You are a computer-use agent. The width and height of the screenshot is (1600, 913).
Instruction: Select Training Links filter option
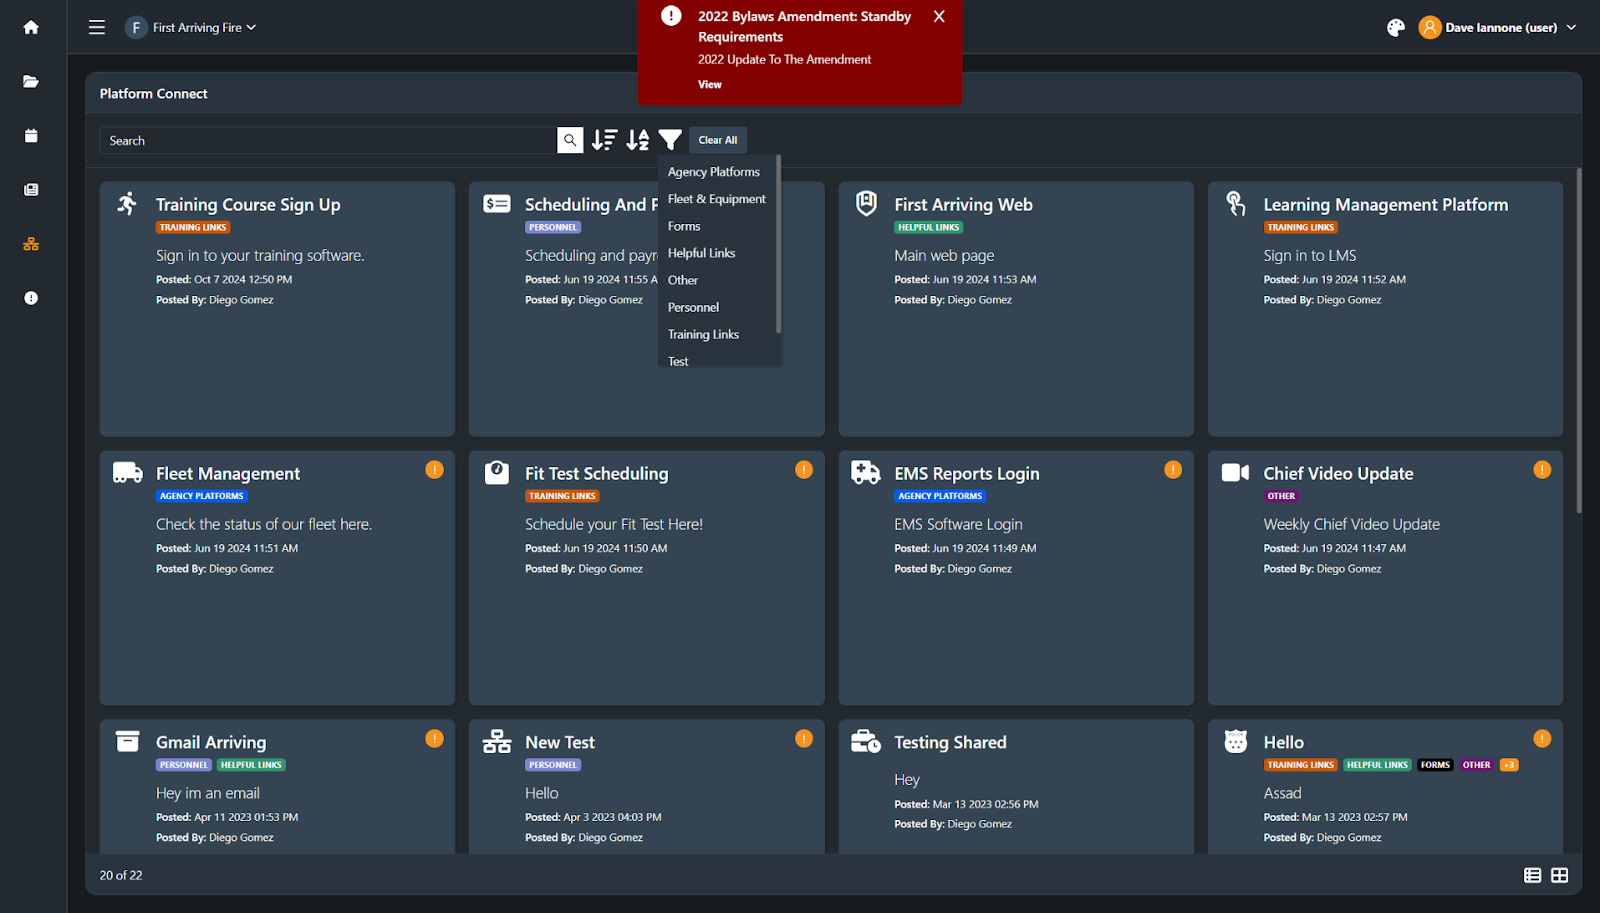point(703,334)
